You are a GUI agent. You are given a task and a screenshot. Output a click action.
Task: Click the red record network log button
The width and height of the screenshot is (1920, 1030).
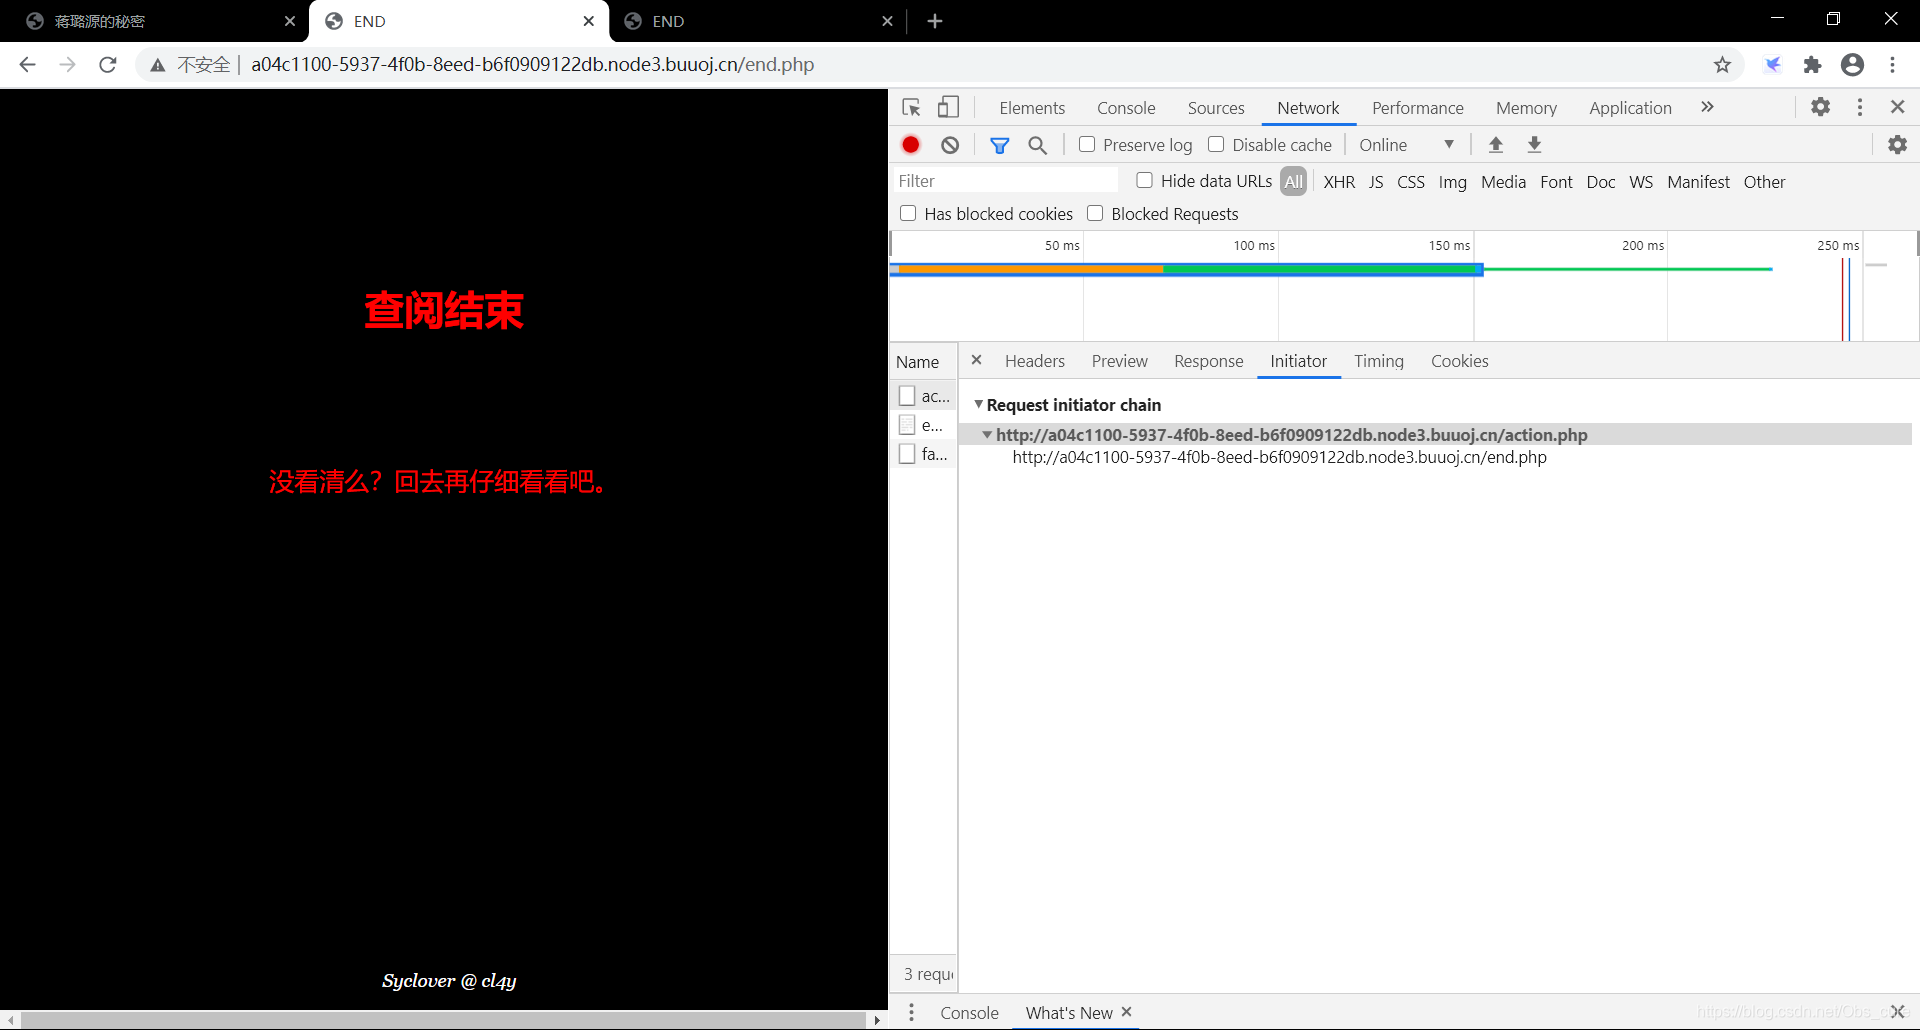(x=910, y=145)
